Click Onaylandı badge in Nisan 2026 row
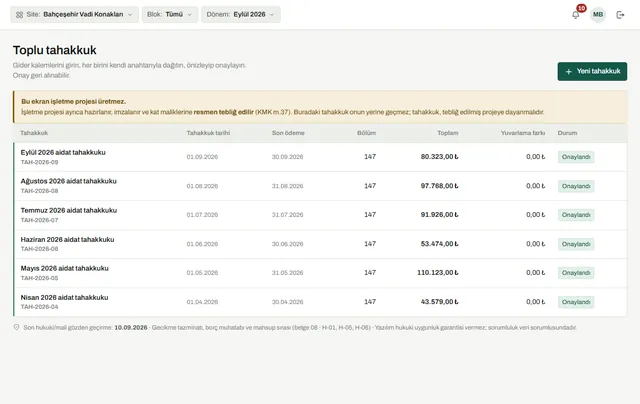640x404 pixels. click(576, 302)
